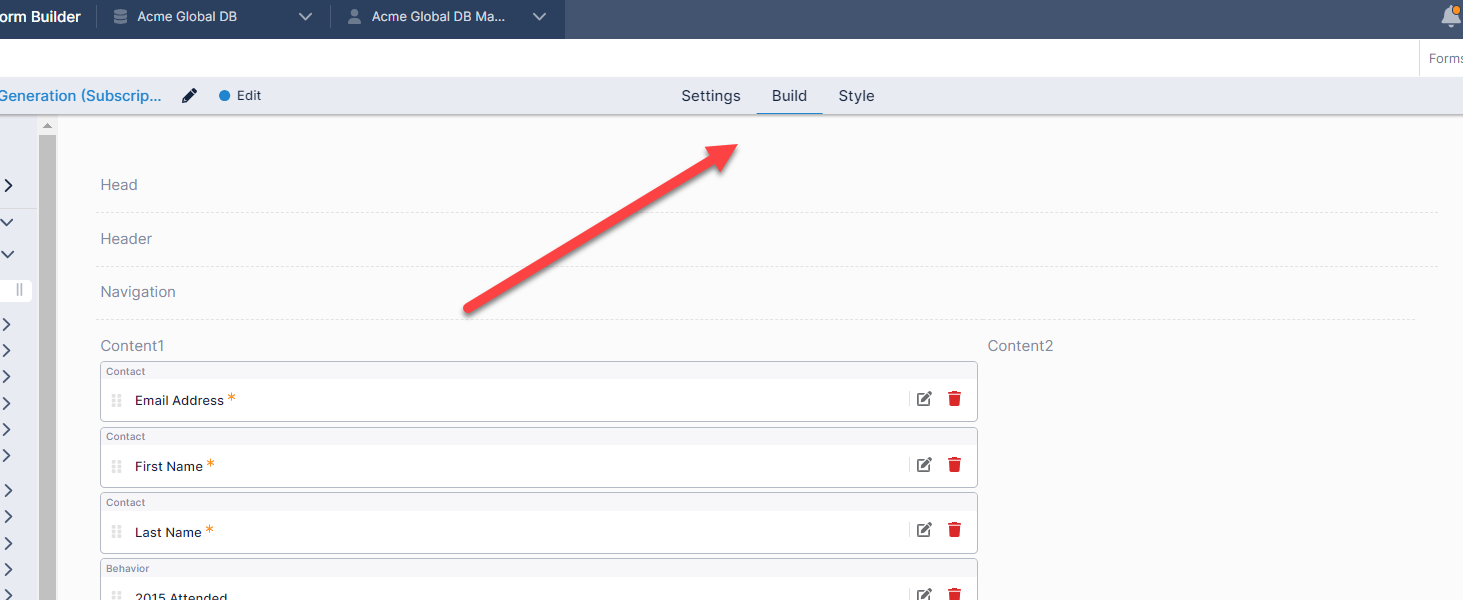
Task: Open the notifications bell
Action: coord(1450,17)
